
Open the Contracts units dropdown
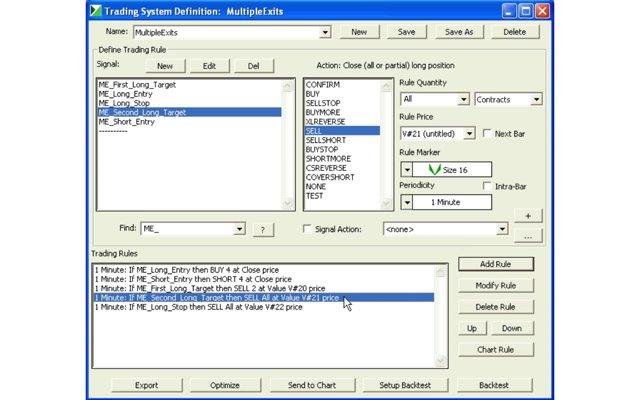[x=536, y=99]
